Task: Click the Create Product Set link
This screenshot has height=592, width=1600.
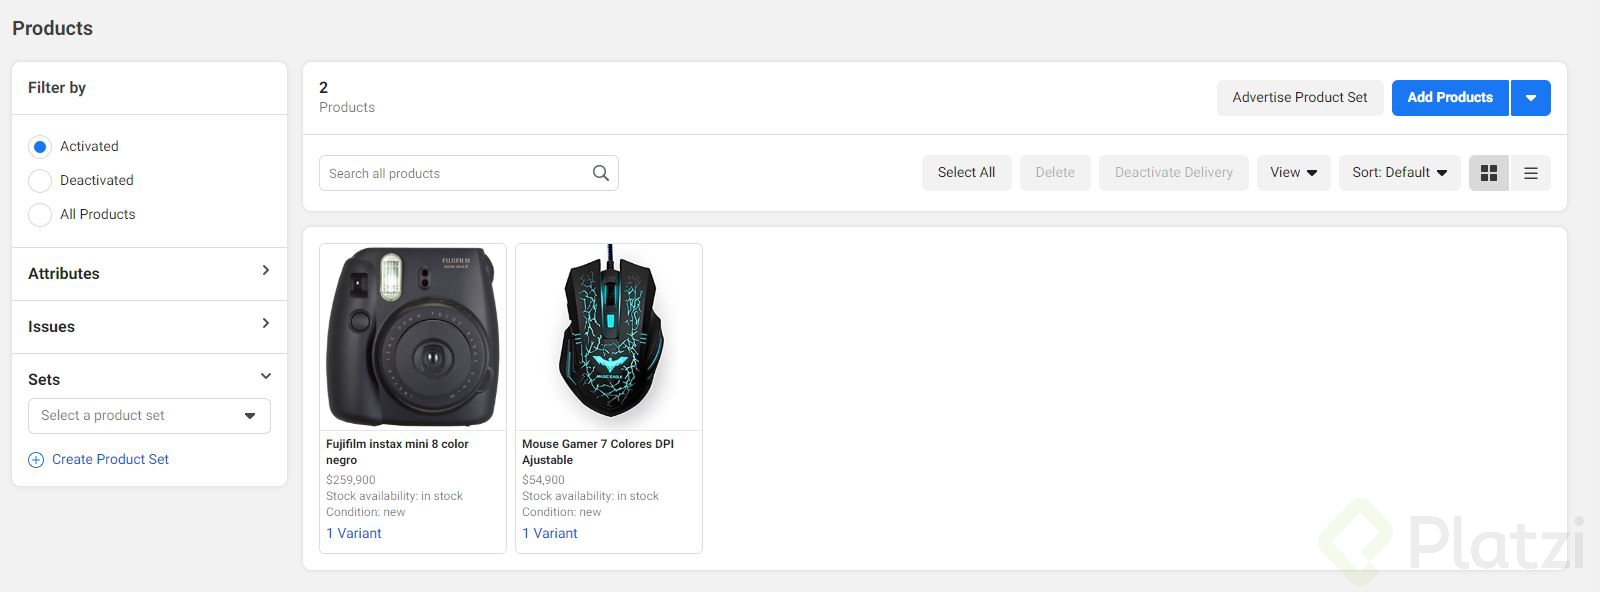Action: click(x=110, y=460)
